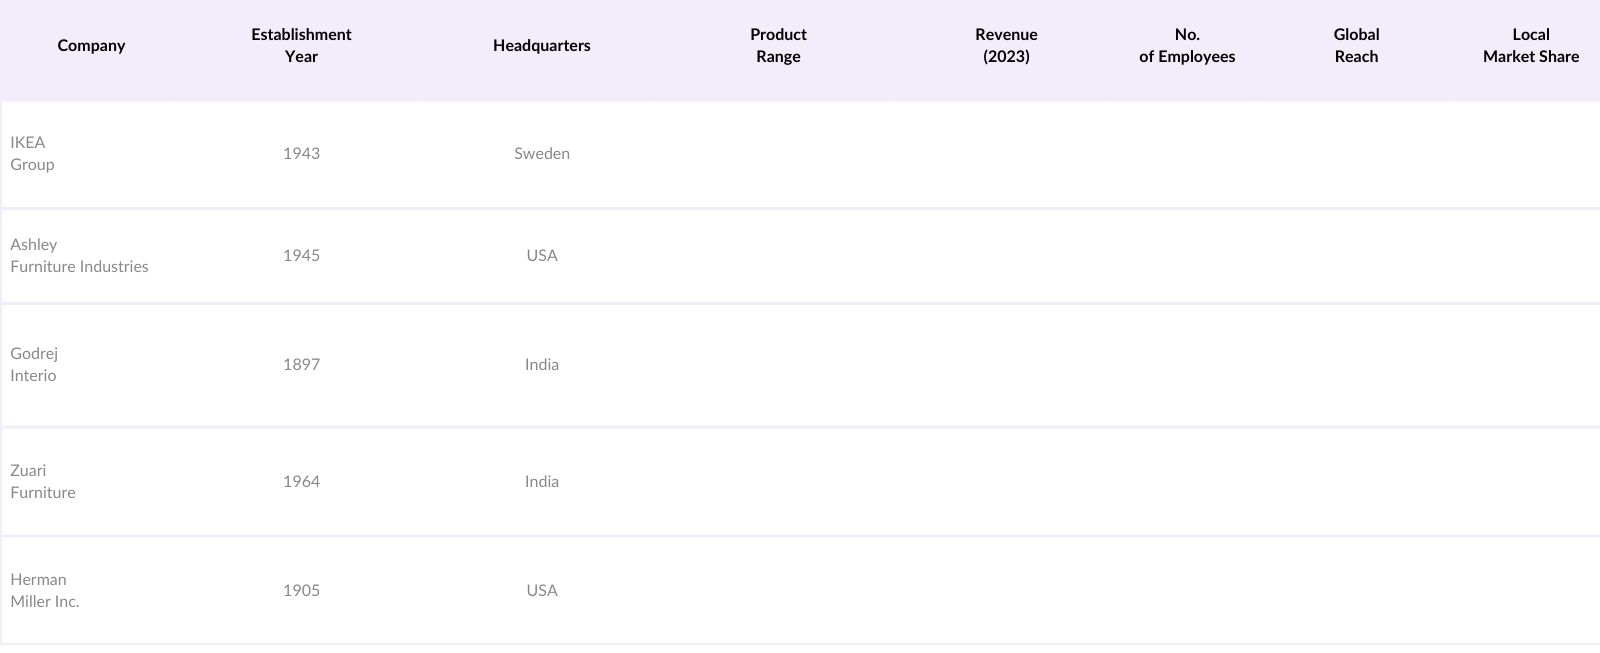Click the Headquarters column header
1600x653 pixels.
(x=541, y=46)
